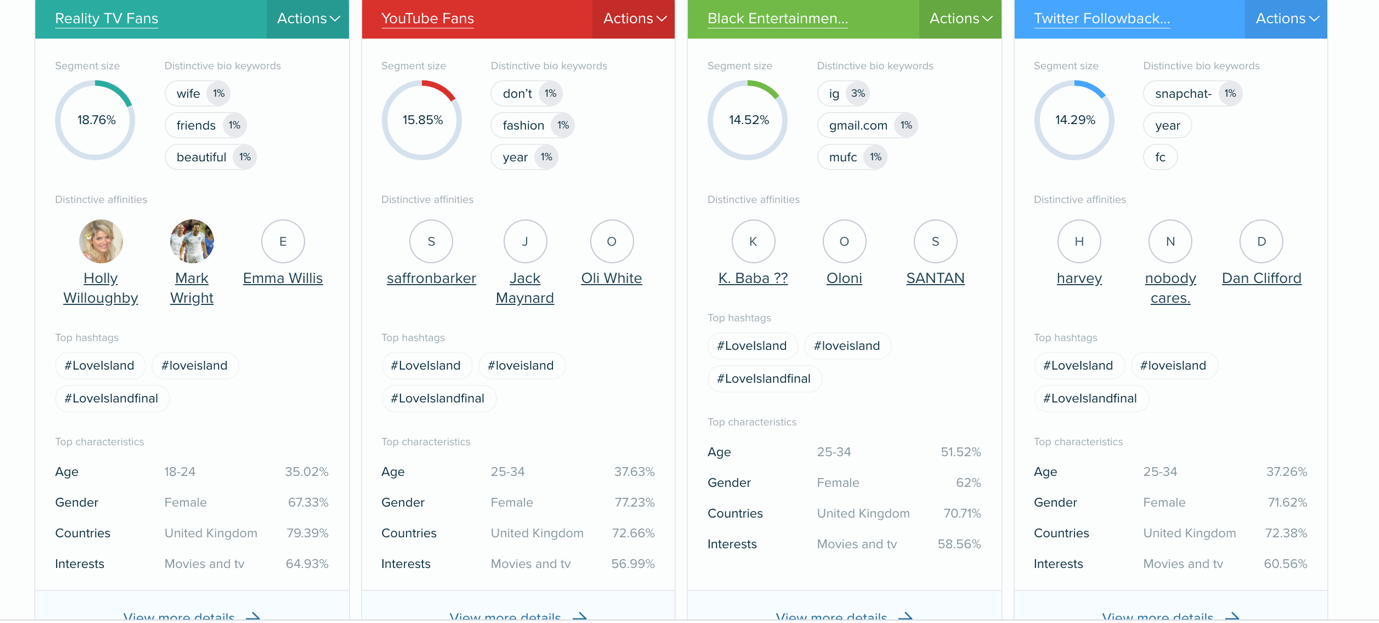Expand the Reality TV Fans Actions dropdown
This screenshot has height=623, width=1379.
pyautogui.click(x=308, y=19)
